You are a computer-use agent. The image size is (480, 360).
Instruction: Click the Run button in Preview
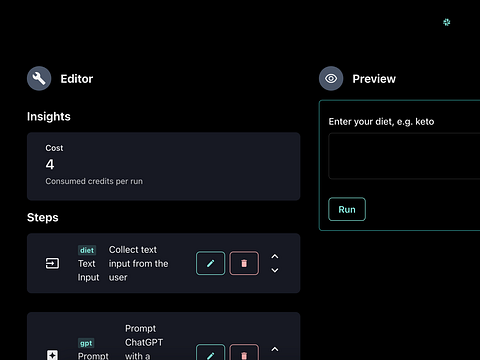coord(347,209)
